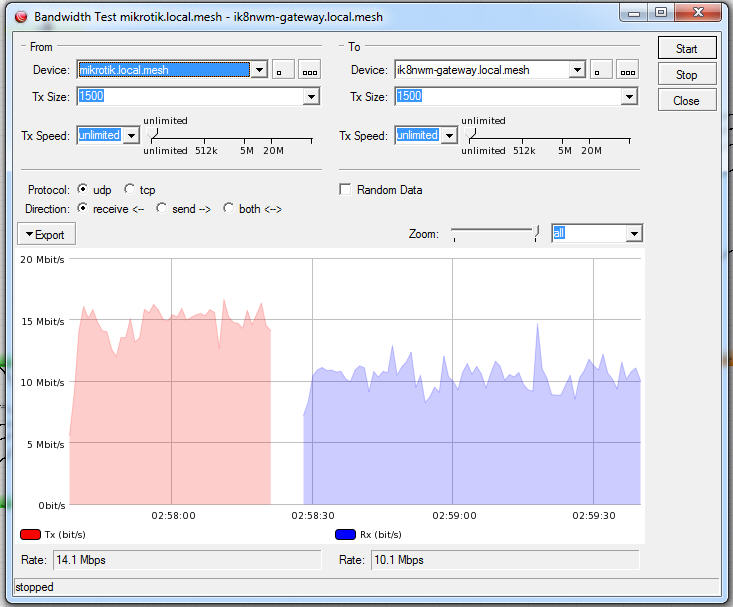Click the From Device field mikrotik.local.mesh

point(164,70)
